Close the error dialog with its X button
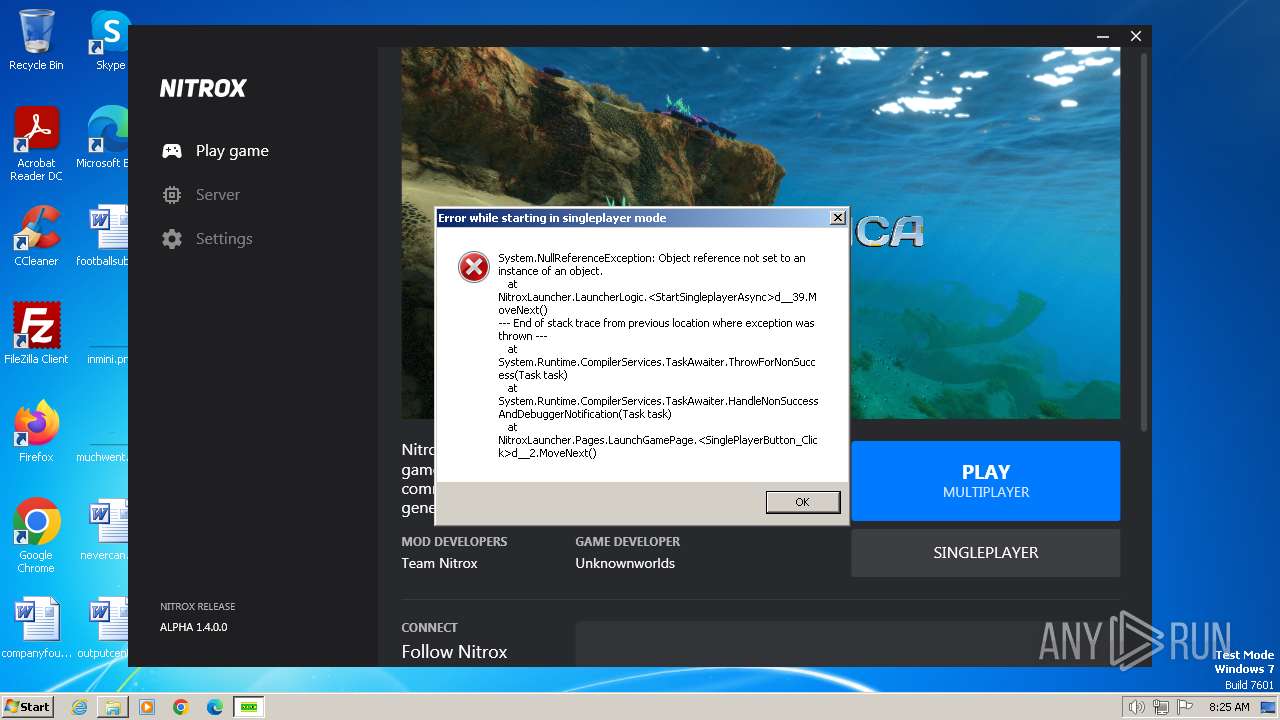 (838, 218)
